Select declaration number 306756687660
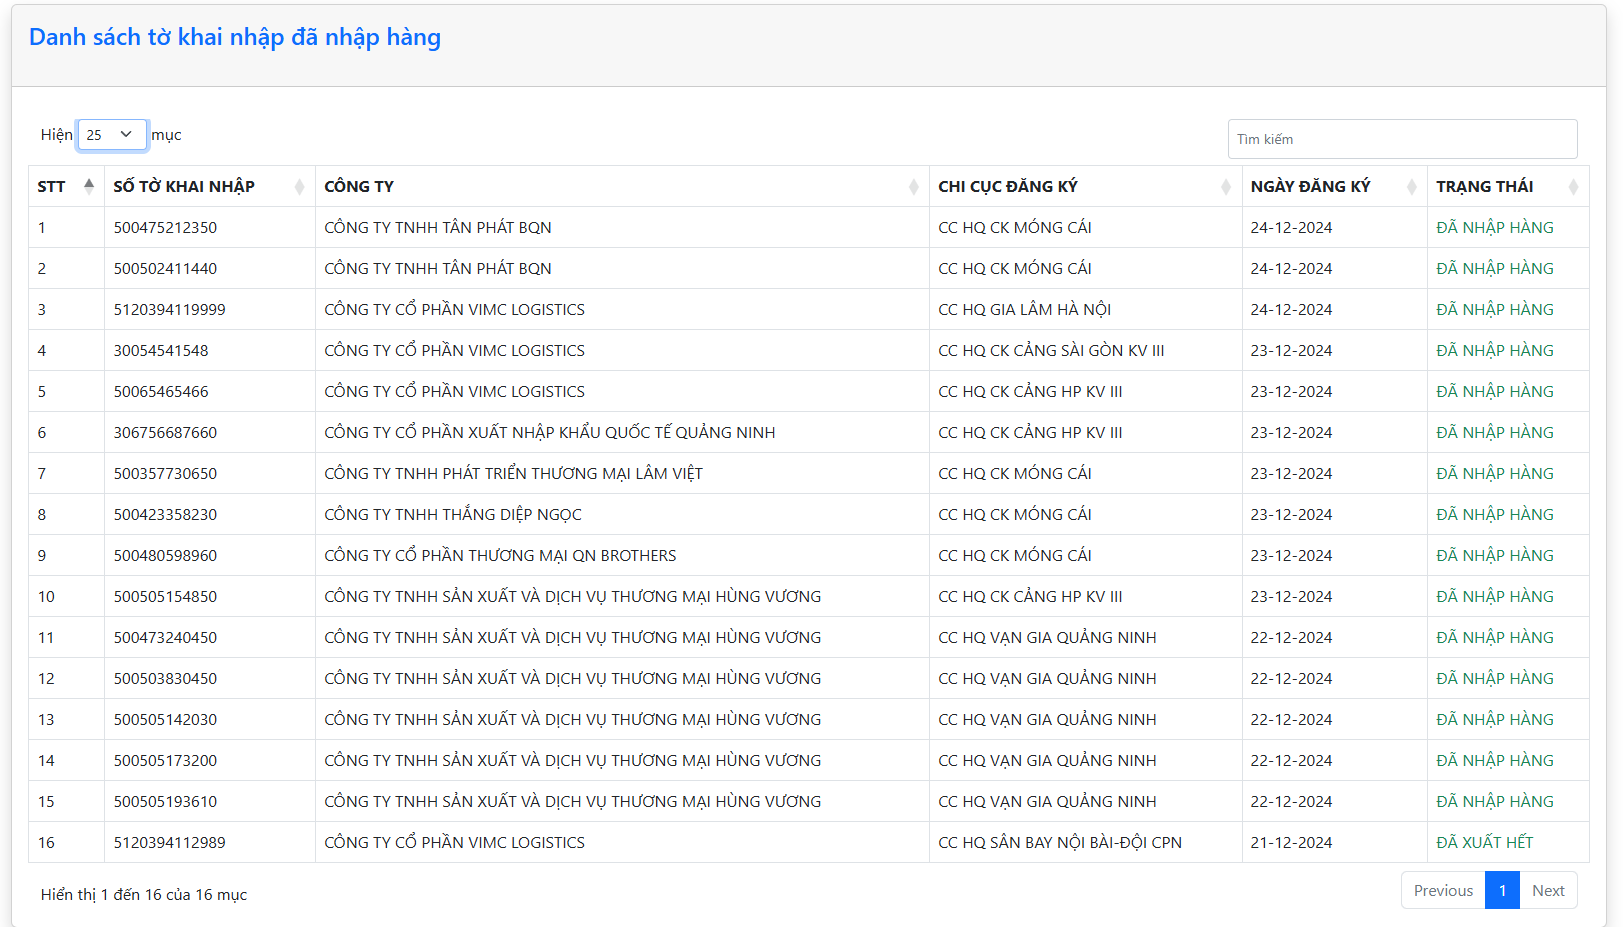1623x927 pixels. pyautogui.click(x=165, y=433)
